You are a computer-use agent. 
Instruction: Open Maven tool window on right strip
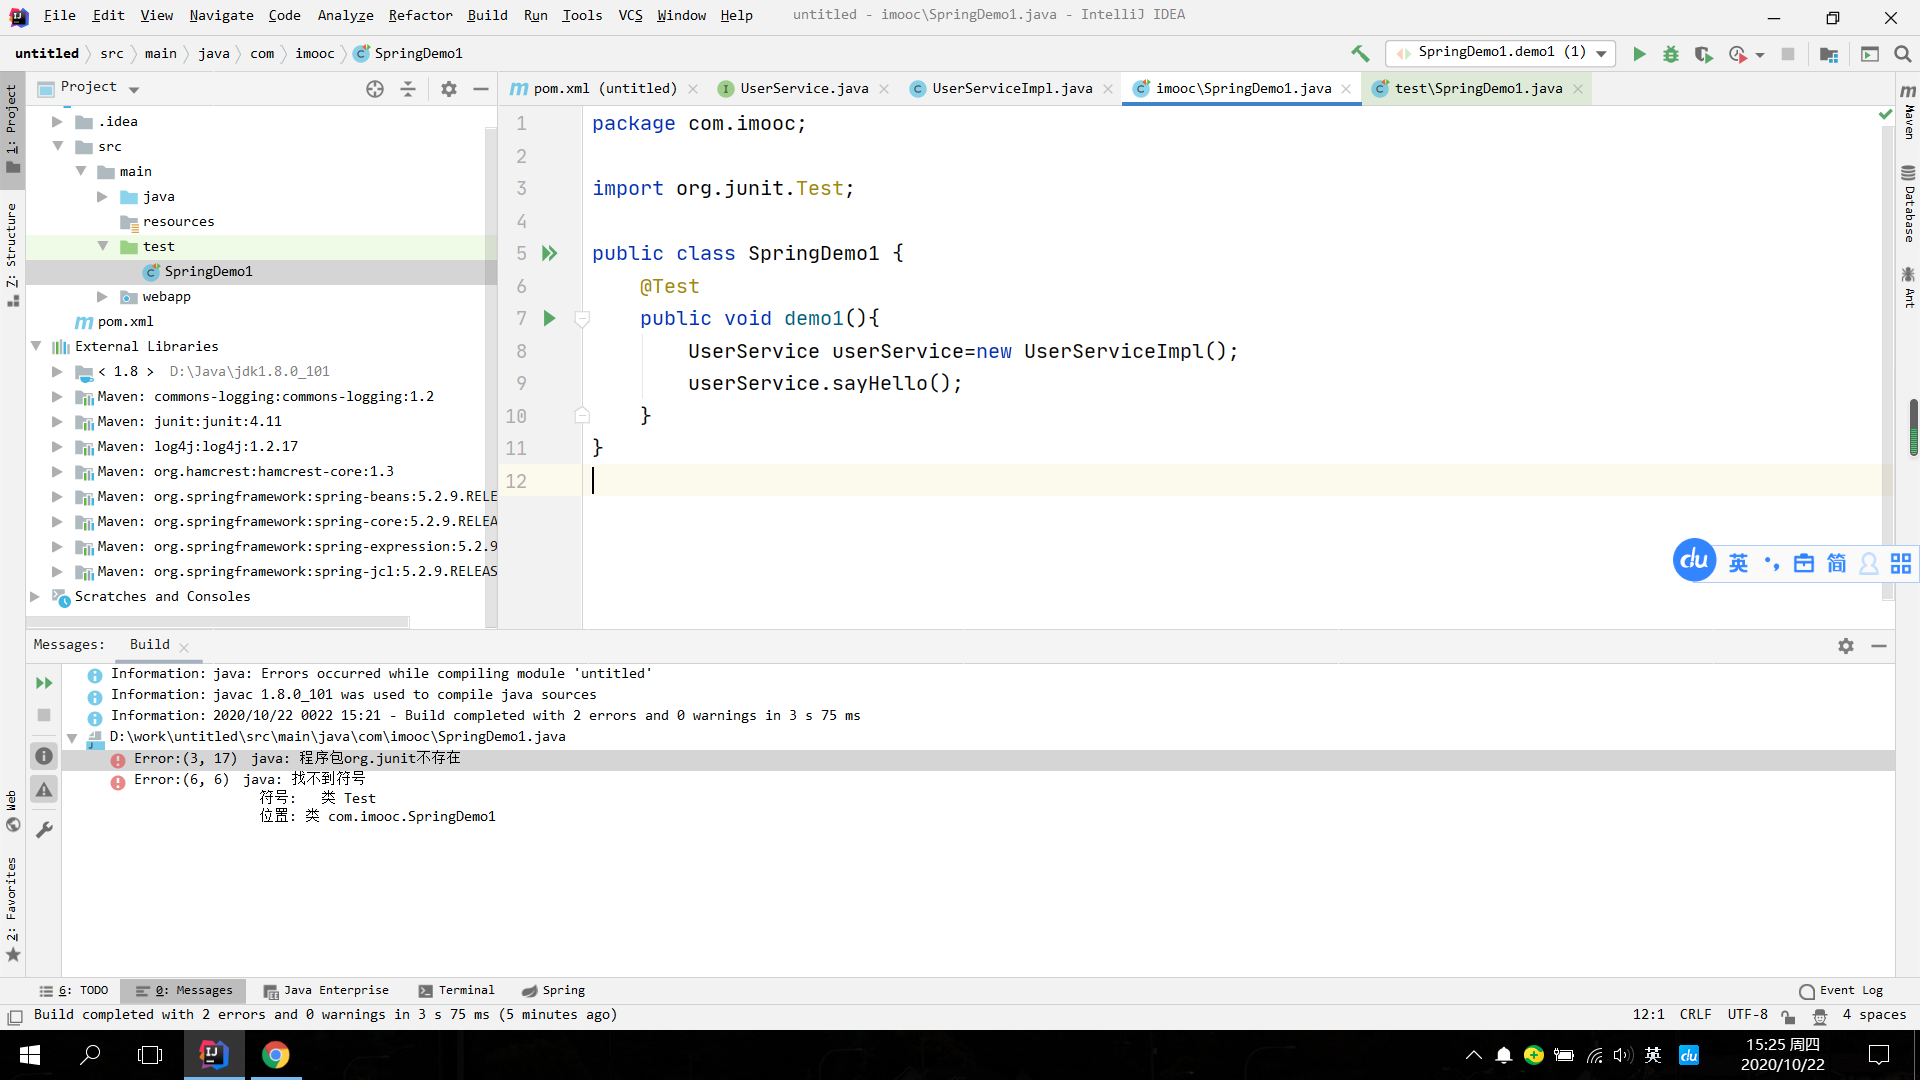click(x=1908, y=112)
